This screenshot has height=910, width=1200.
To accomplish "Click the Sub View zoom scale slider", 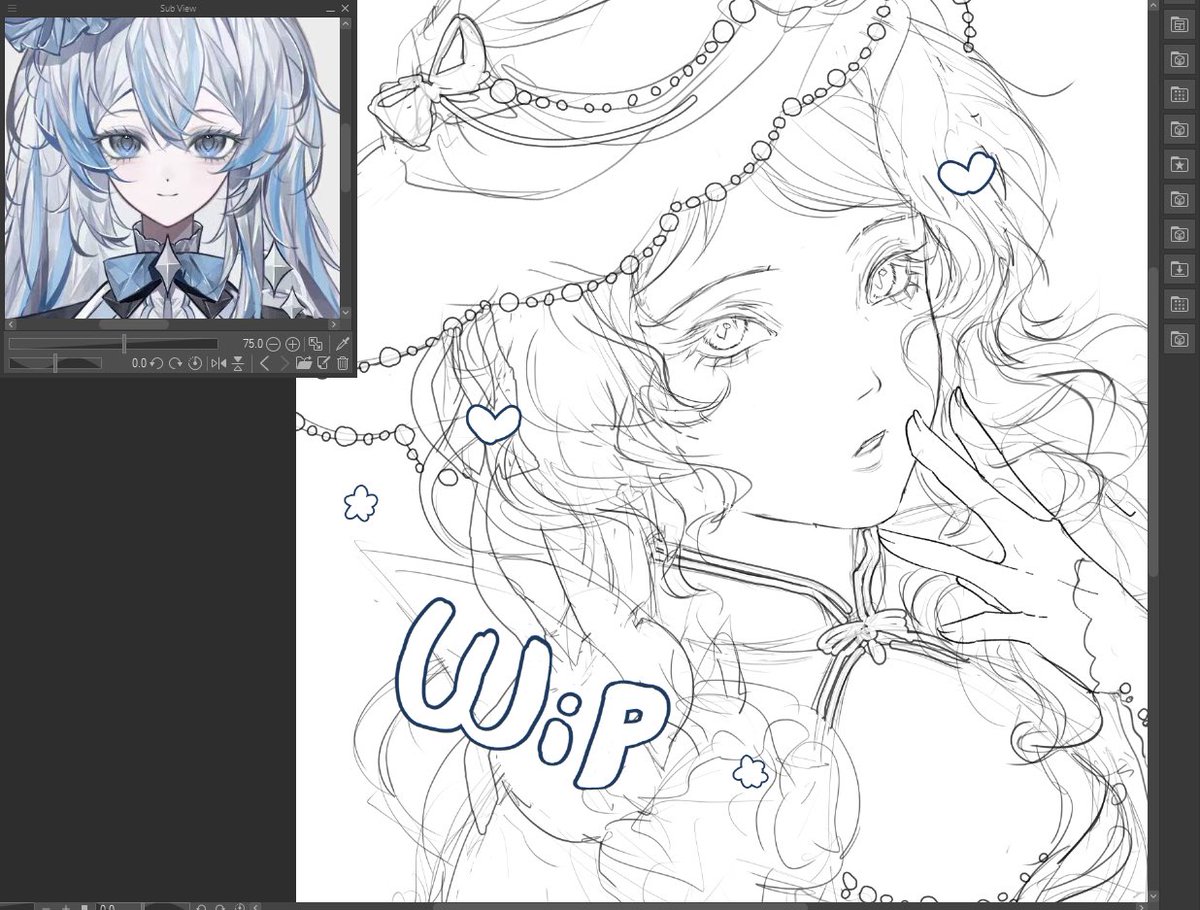I will (113, 343).
